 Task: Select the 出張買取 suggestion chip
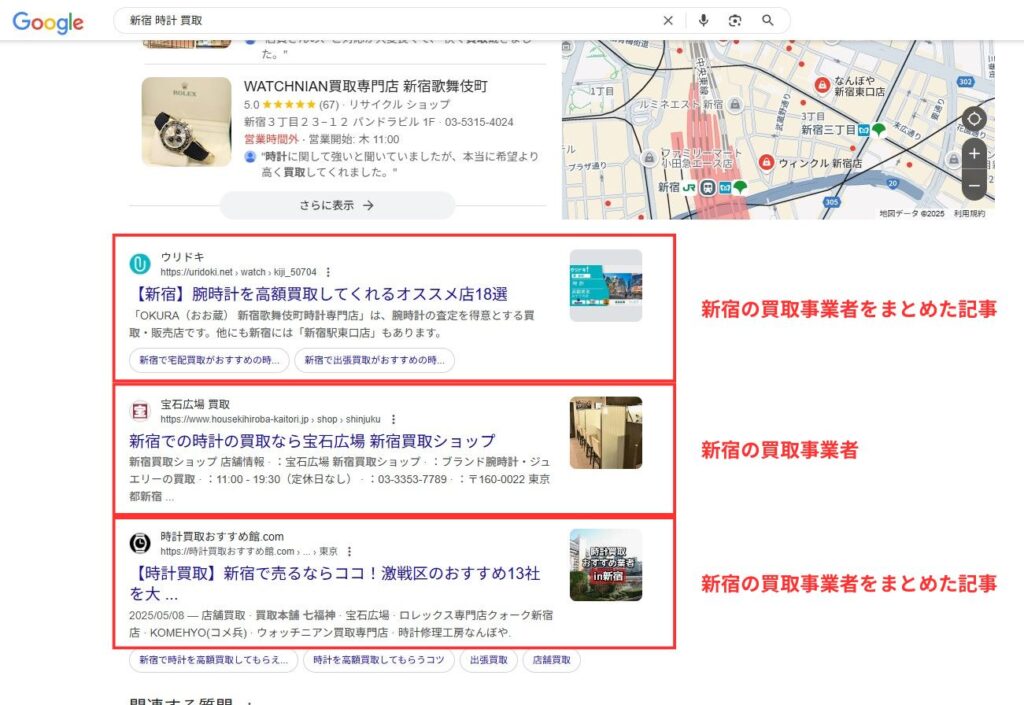pos(487,660)
